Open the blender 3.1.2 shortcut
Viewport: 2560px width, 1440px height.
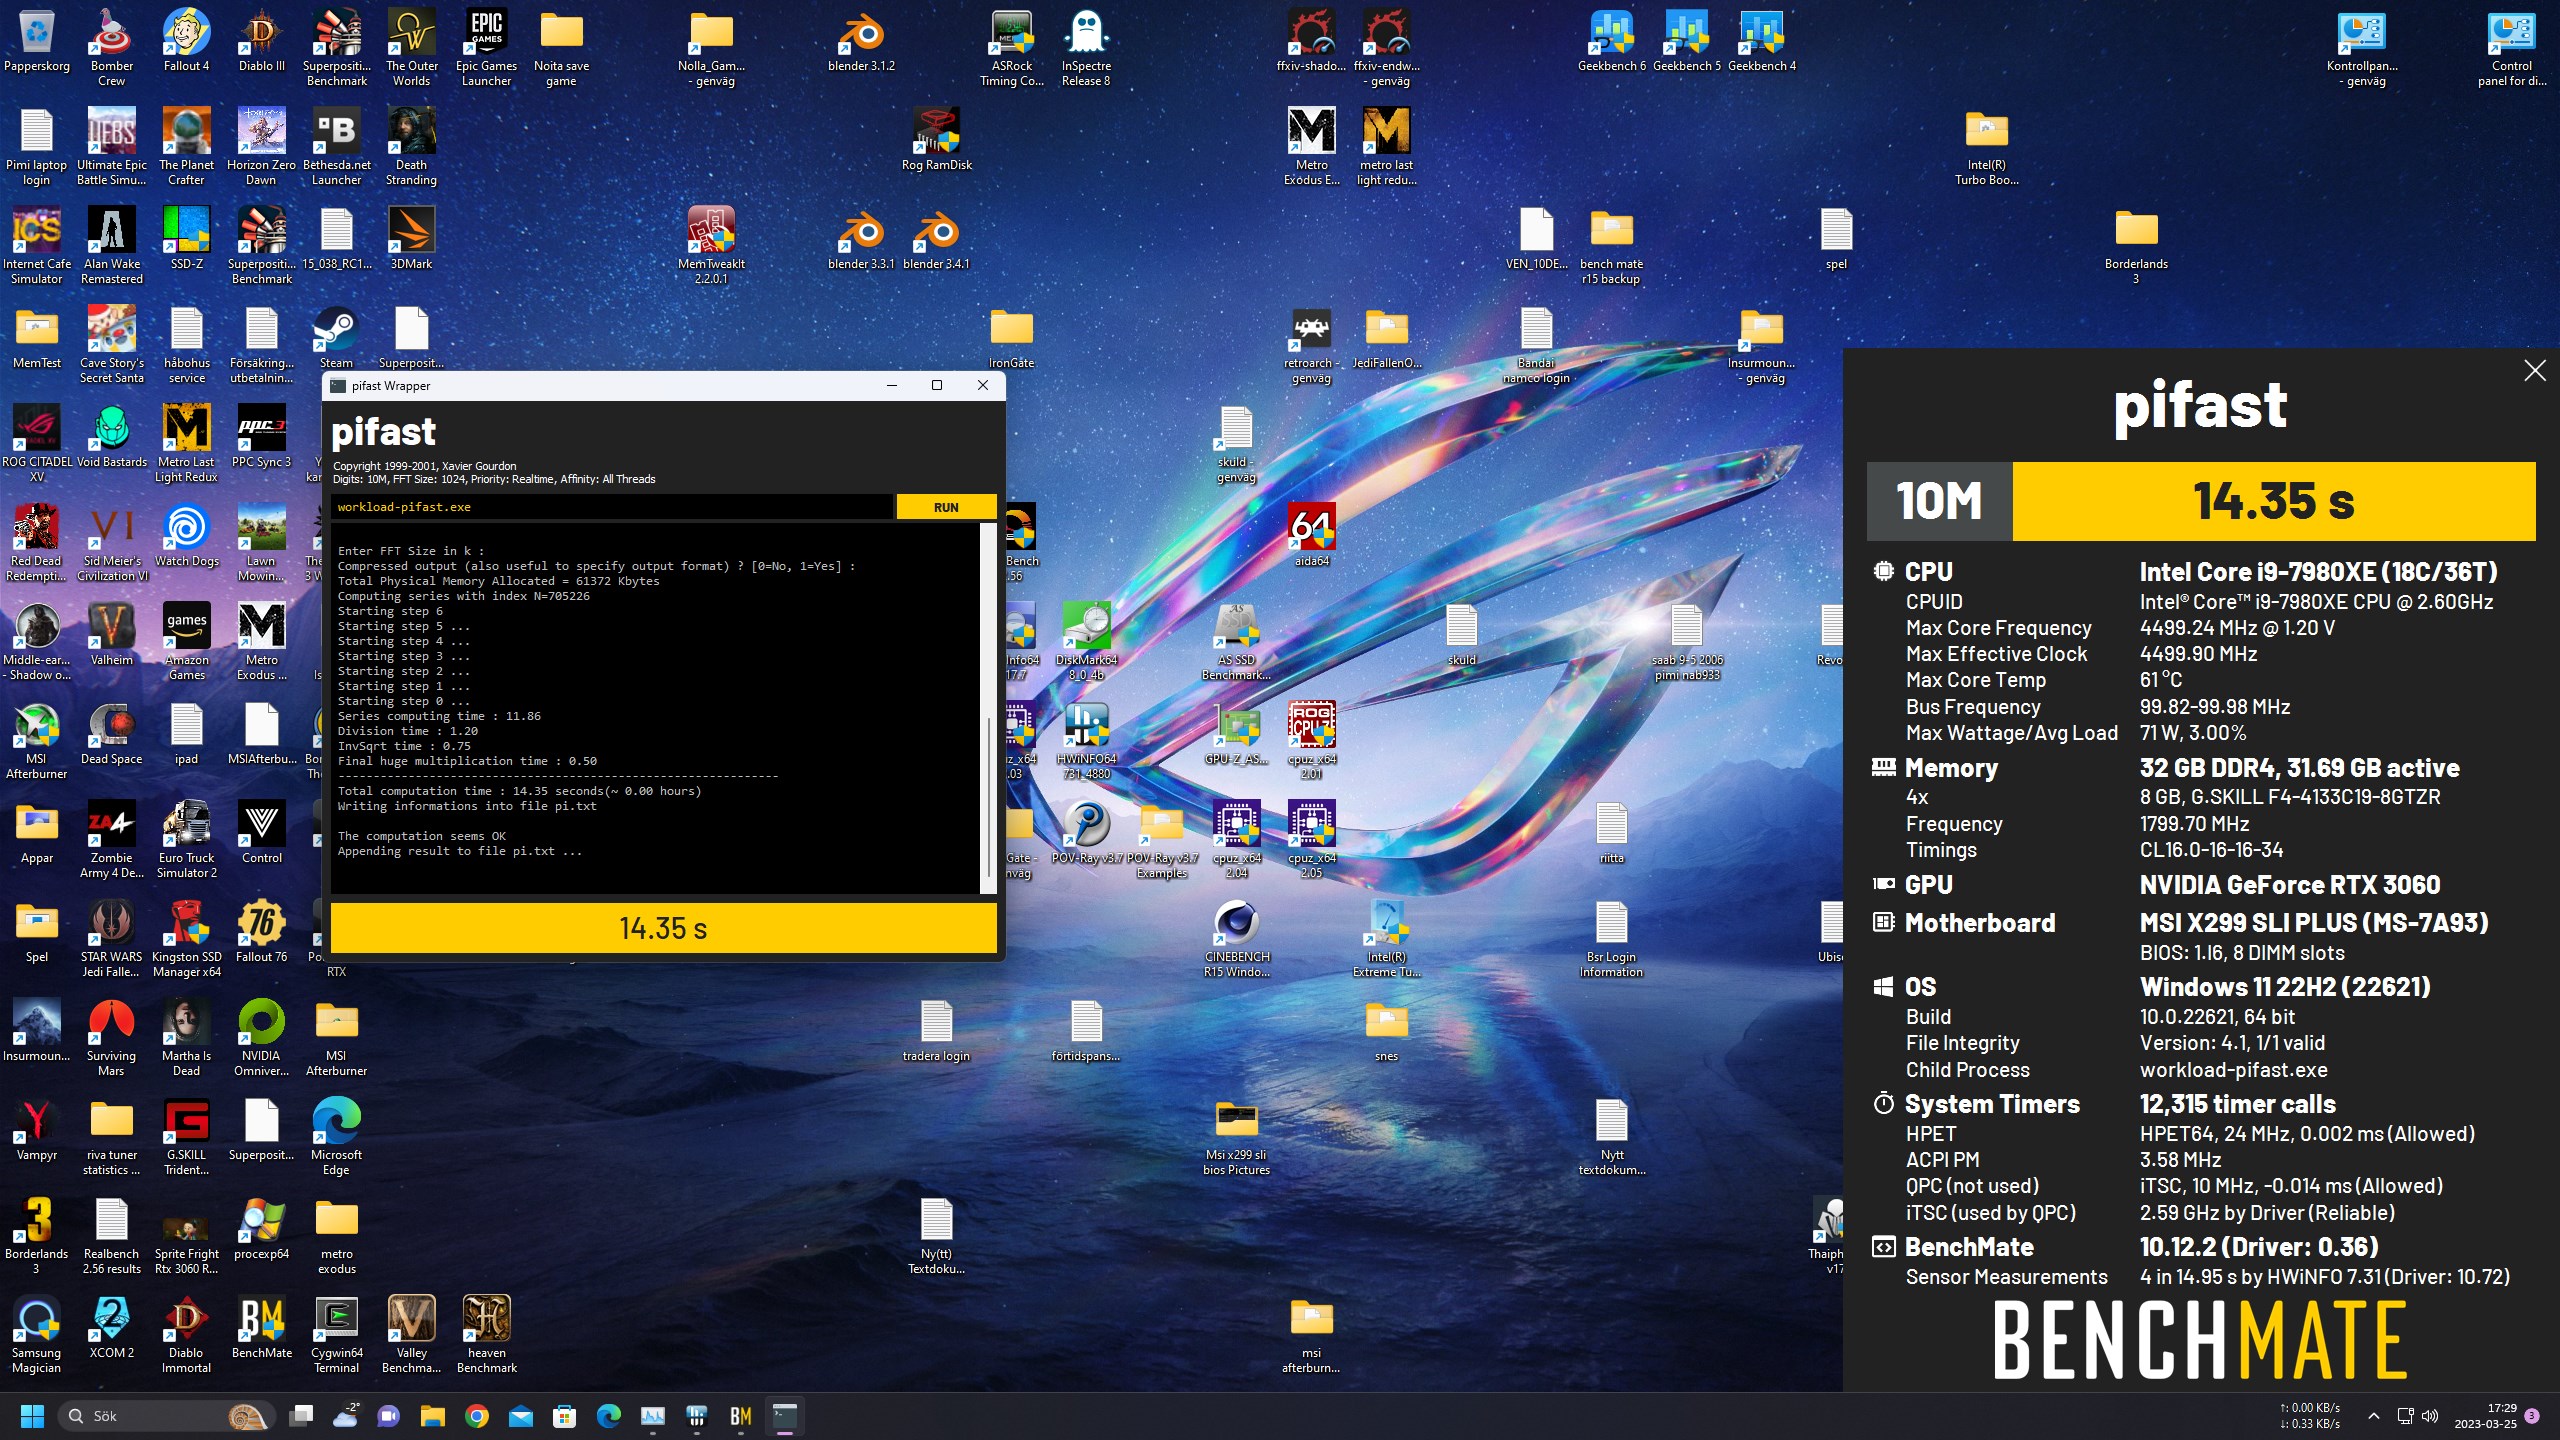click(x=861, y=43)
